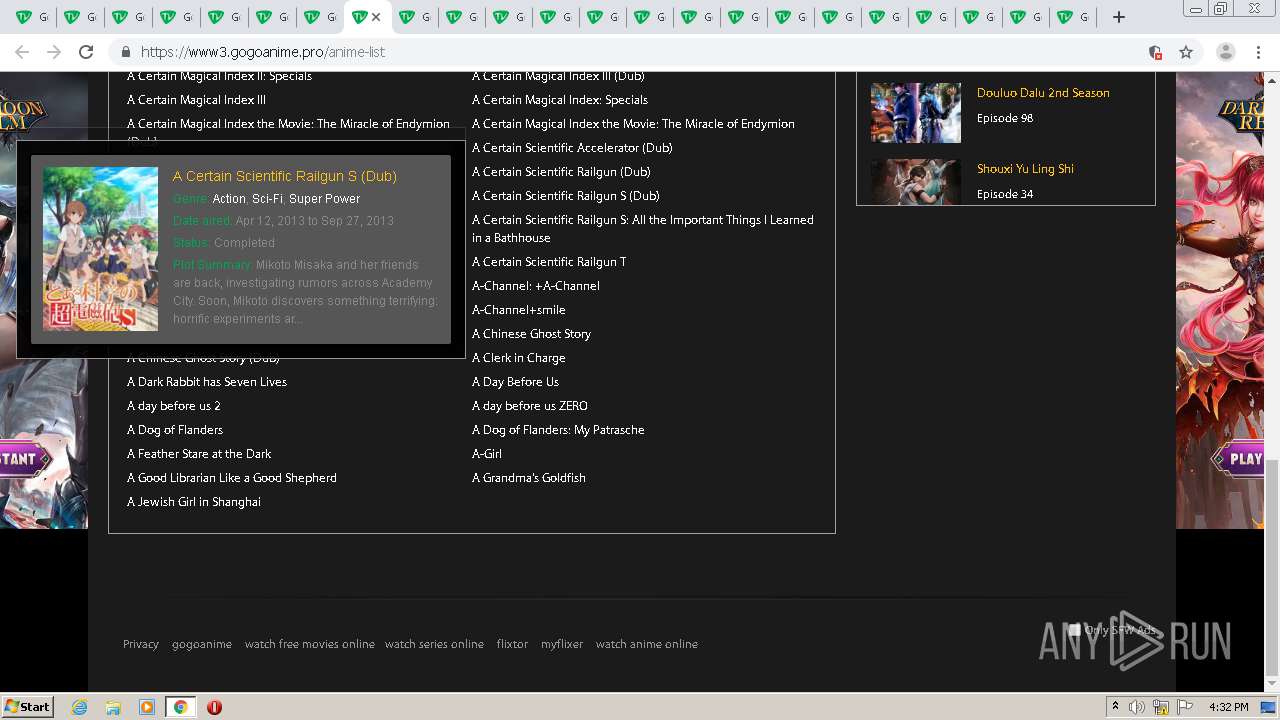Open the media player taskbar icon

pos(147,707)
